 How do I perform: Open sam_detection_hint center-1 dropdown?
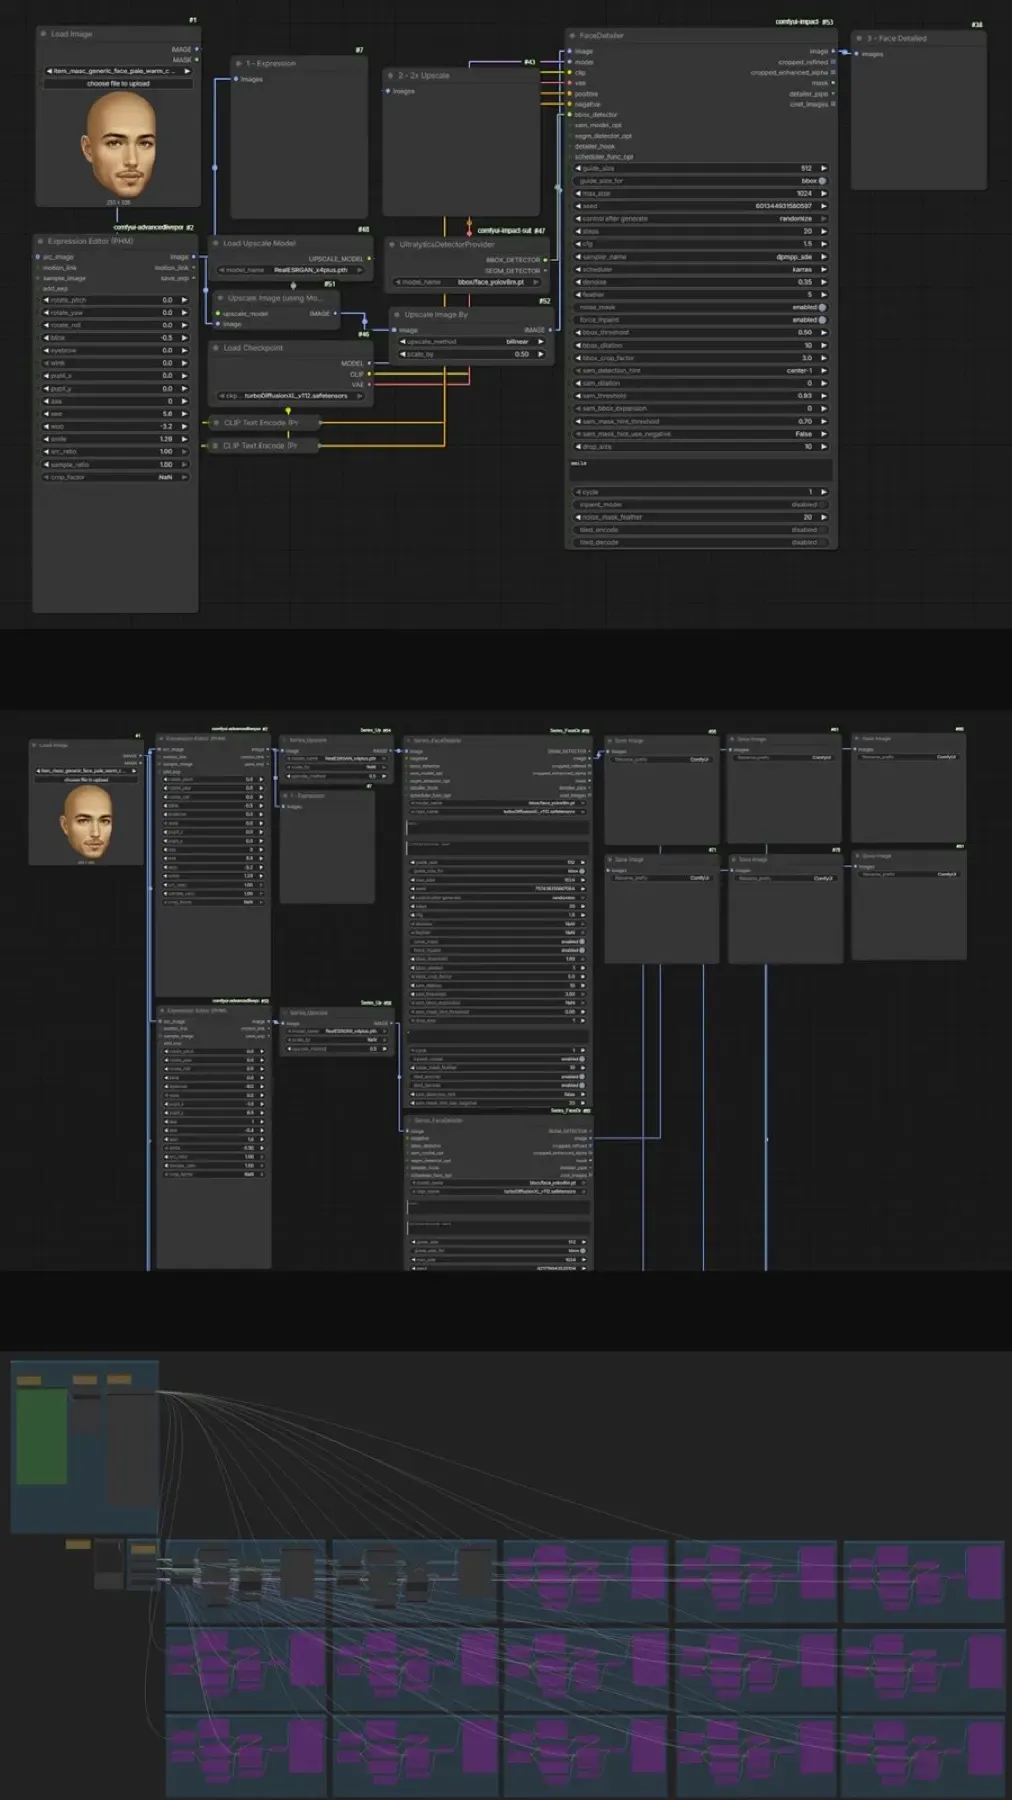tap(701, 370)
